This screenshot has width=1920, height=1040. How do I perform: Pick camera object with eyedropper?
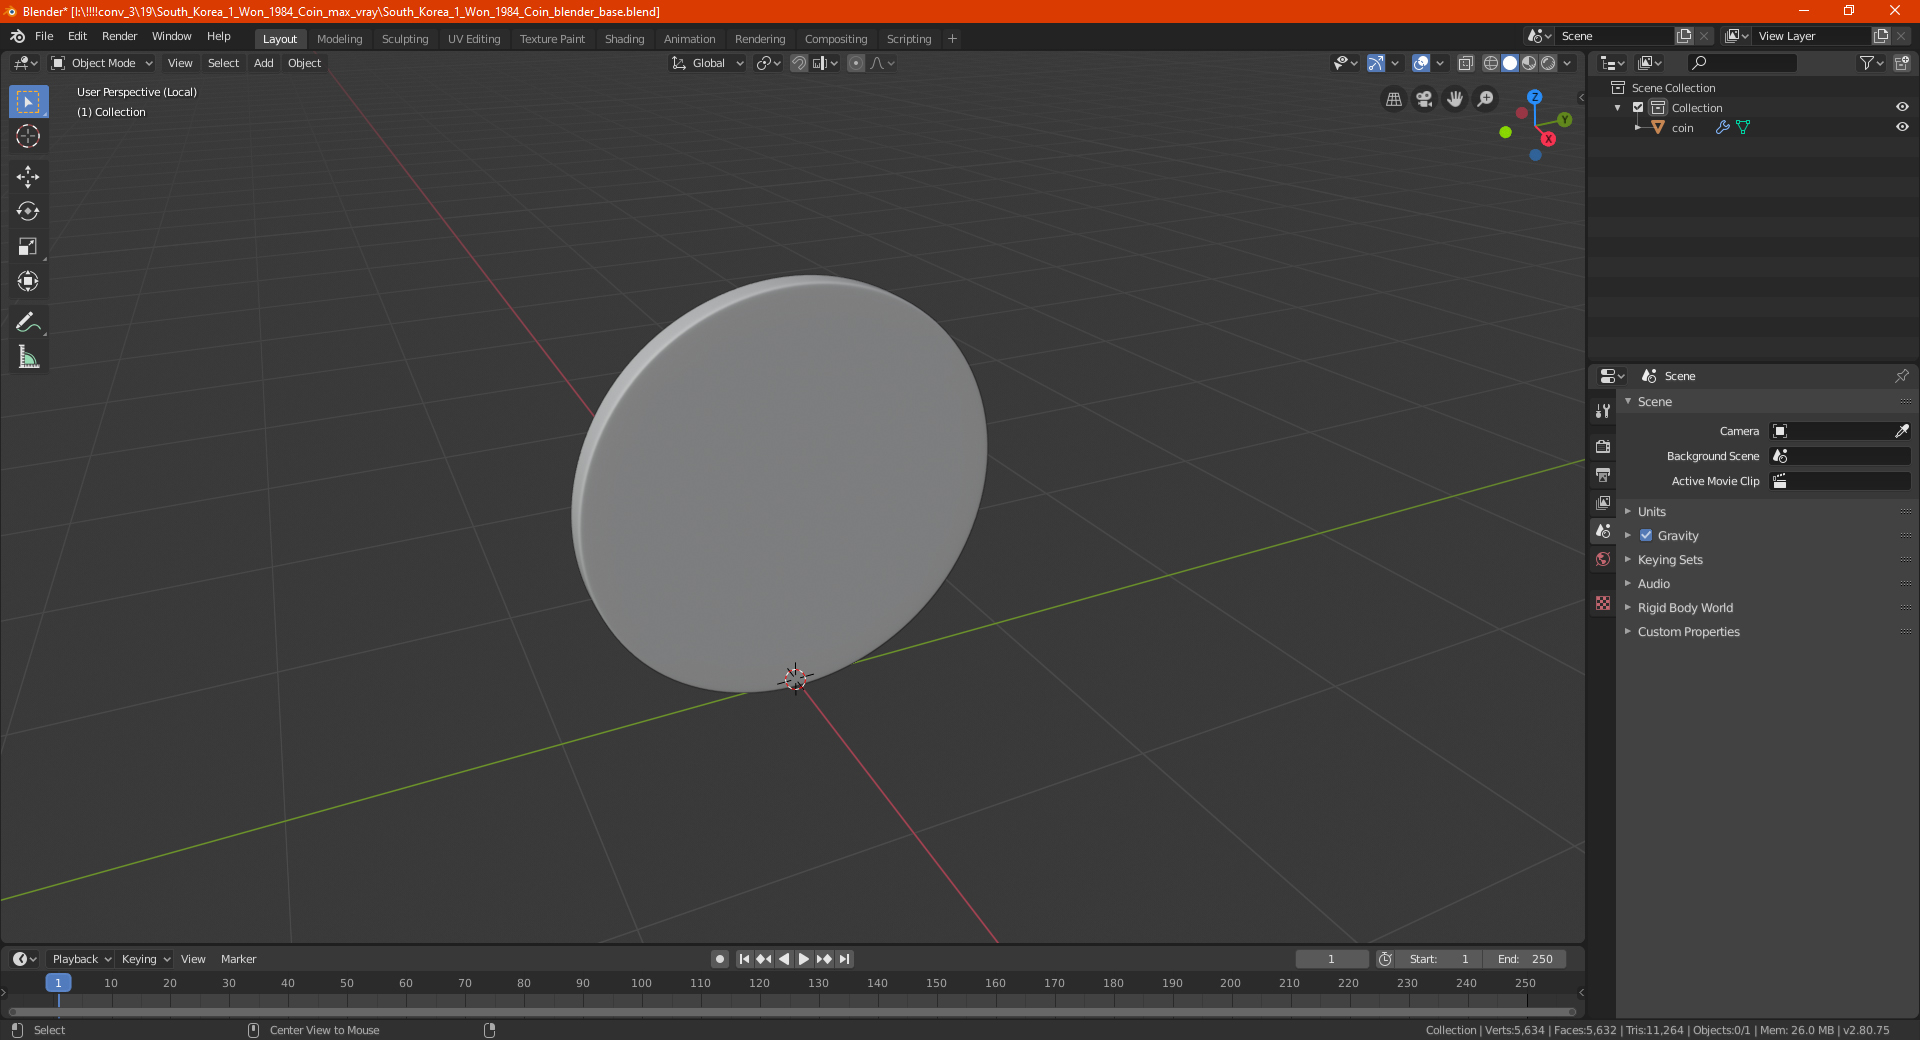click(1901, 431)
